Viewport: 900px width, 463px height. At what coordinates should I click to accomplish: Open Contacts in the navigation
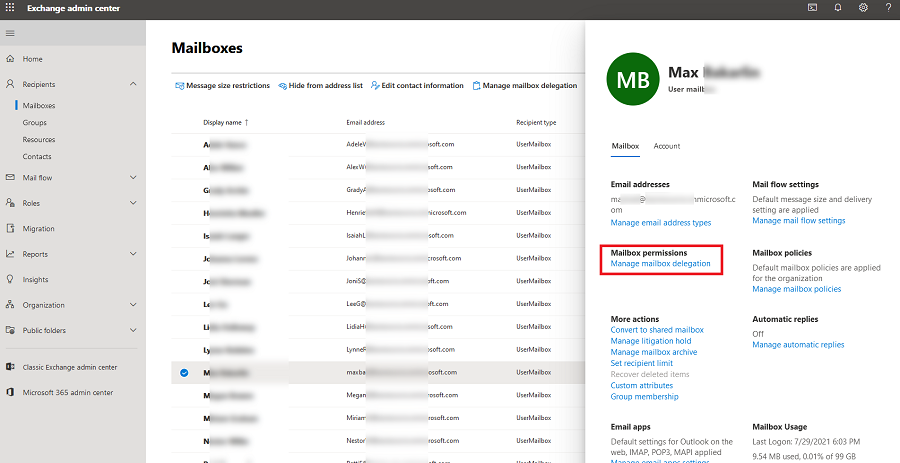(x=37, y=156)
